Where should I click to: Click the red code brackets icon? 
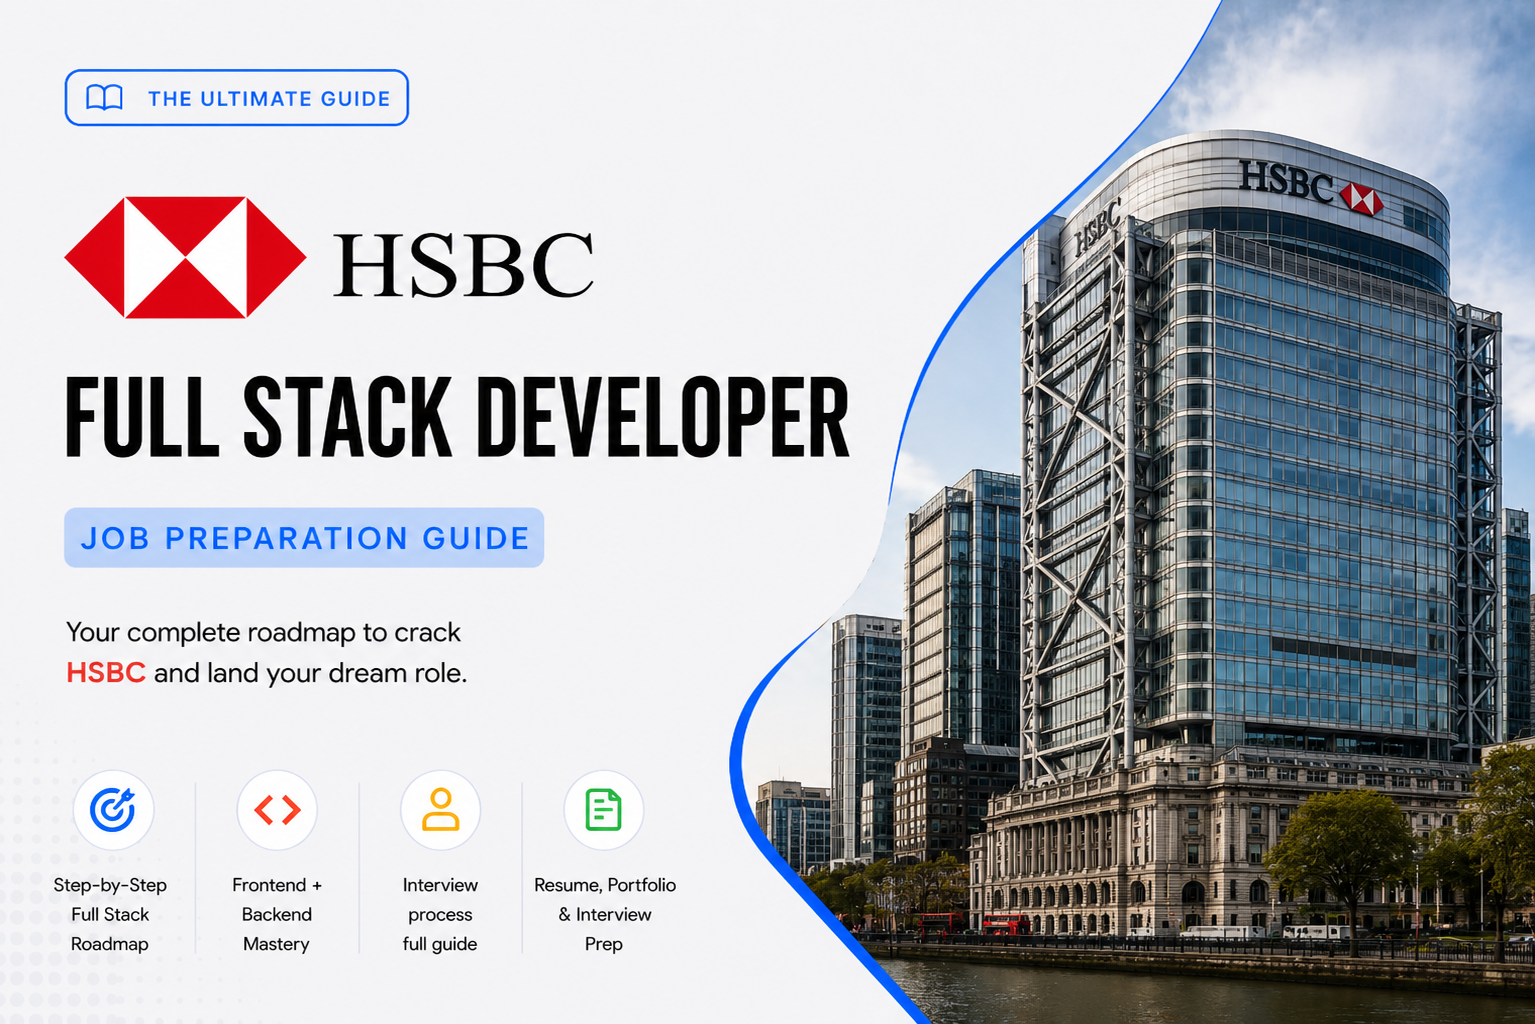coord(277,809)
